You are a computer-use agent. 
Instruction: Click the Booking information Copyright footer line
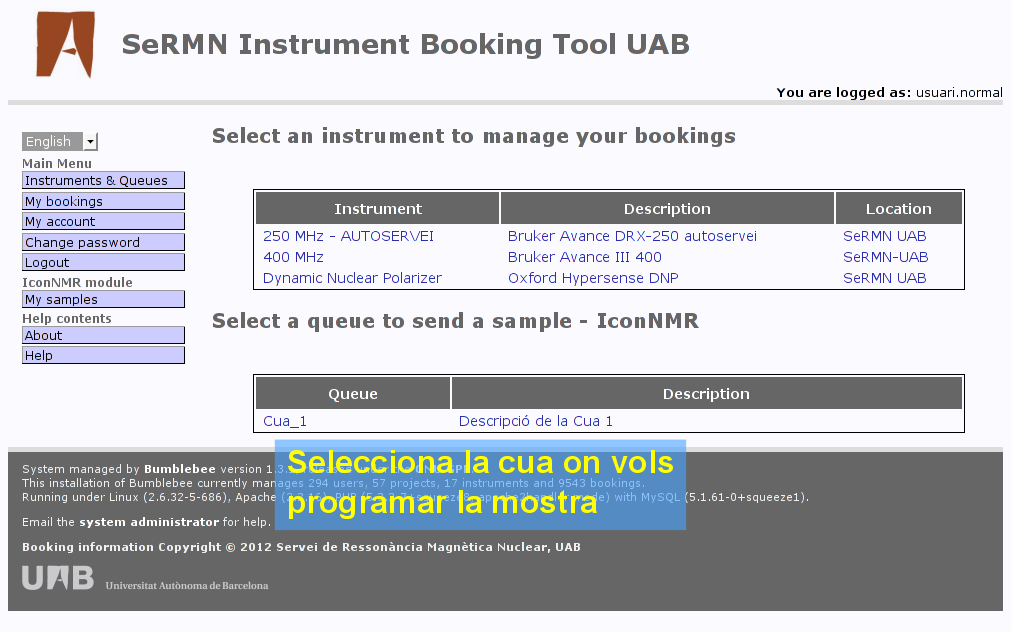point(301,547)
